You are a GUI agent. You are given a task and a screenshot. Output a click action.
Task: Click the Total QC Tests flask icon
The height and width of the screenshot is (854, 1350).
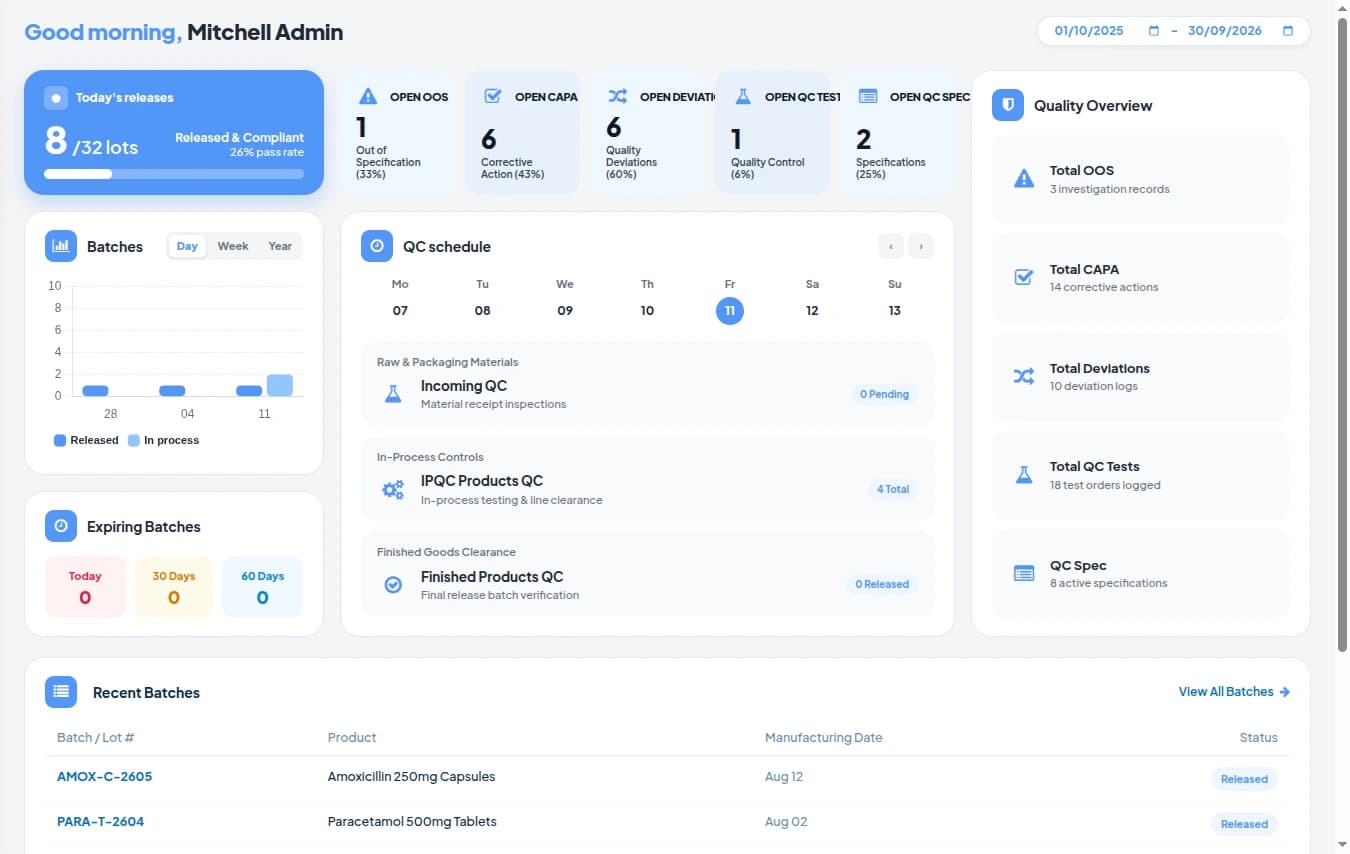click(1024, 475)
